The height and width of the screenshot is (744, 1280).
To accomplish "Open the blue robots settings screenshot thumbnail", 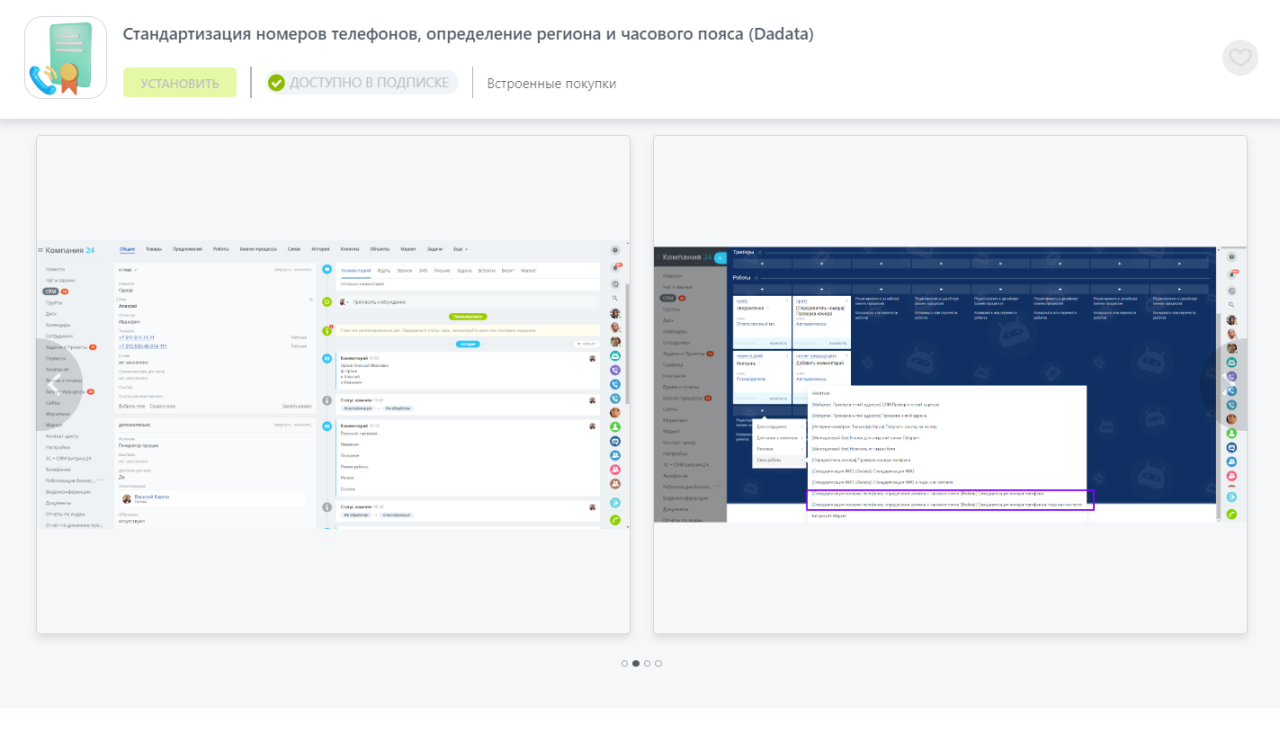I will 950,384.
